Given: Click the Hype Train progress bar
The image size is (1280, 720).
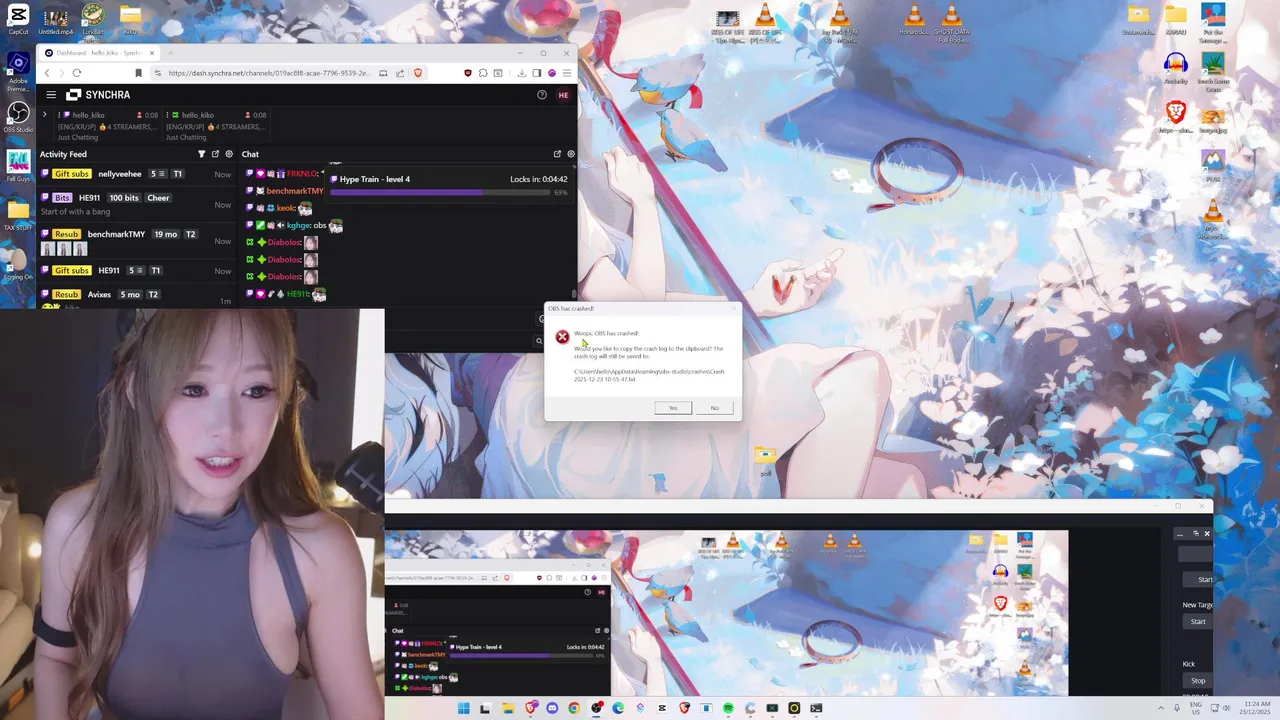Looking at the screenshot, I should pos(440,192).
